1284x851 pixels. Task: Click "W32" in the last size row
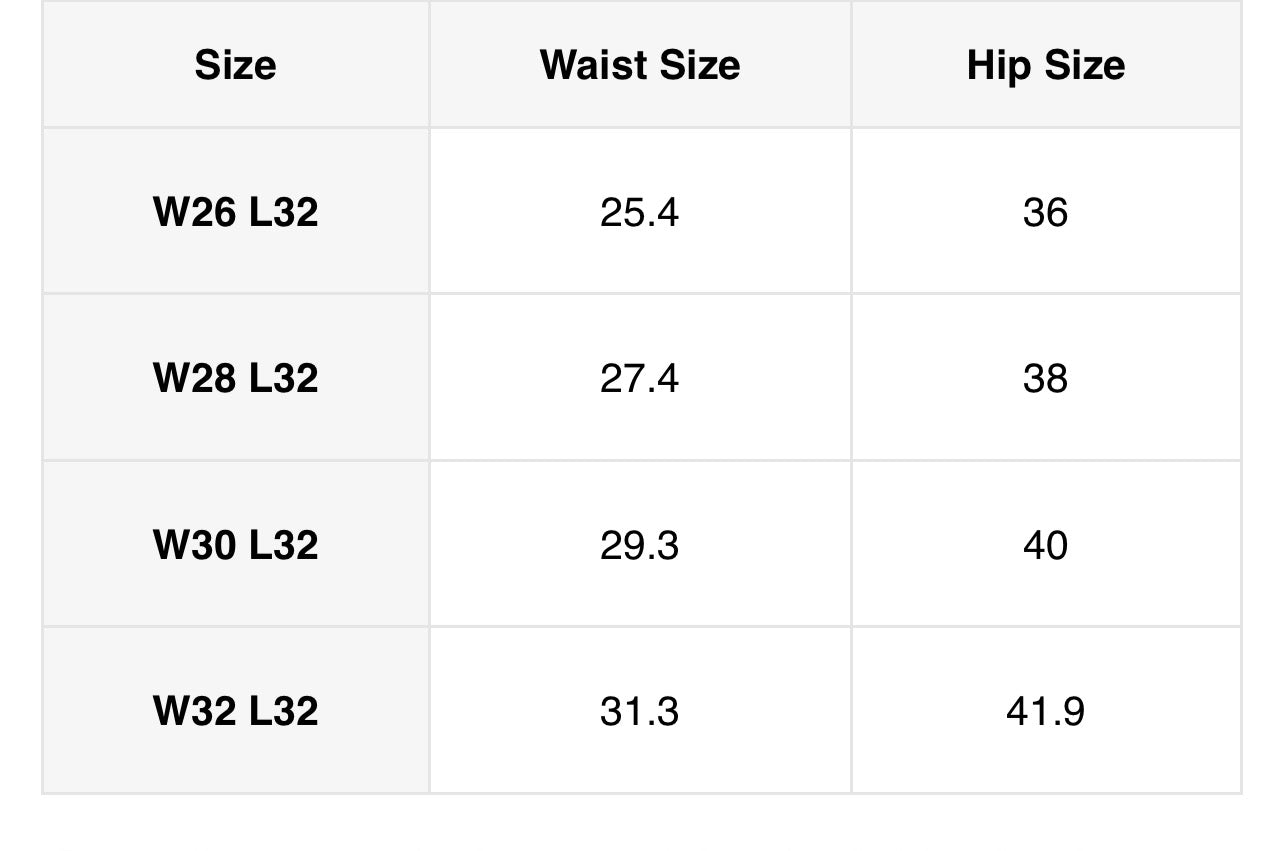click(194, 711)
